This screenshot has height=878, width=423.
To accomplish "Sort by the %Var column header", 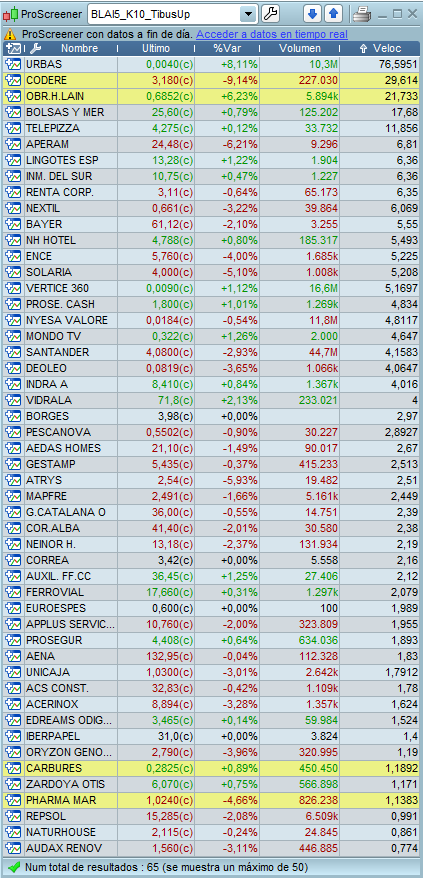I will click(x=227, y=49).
